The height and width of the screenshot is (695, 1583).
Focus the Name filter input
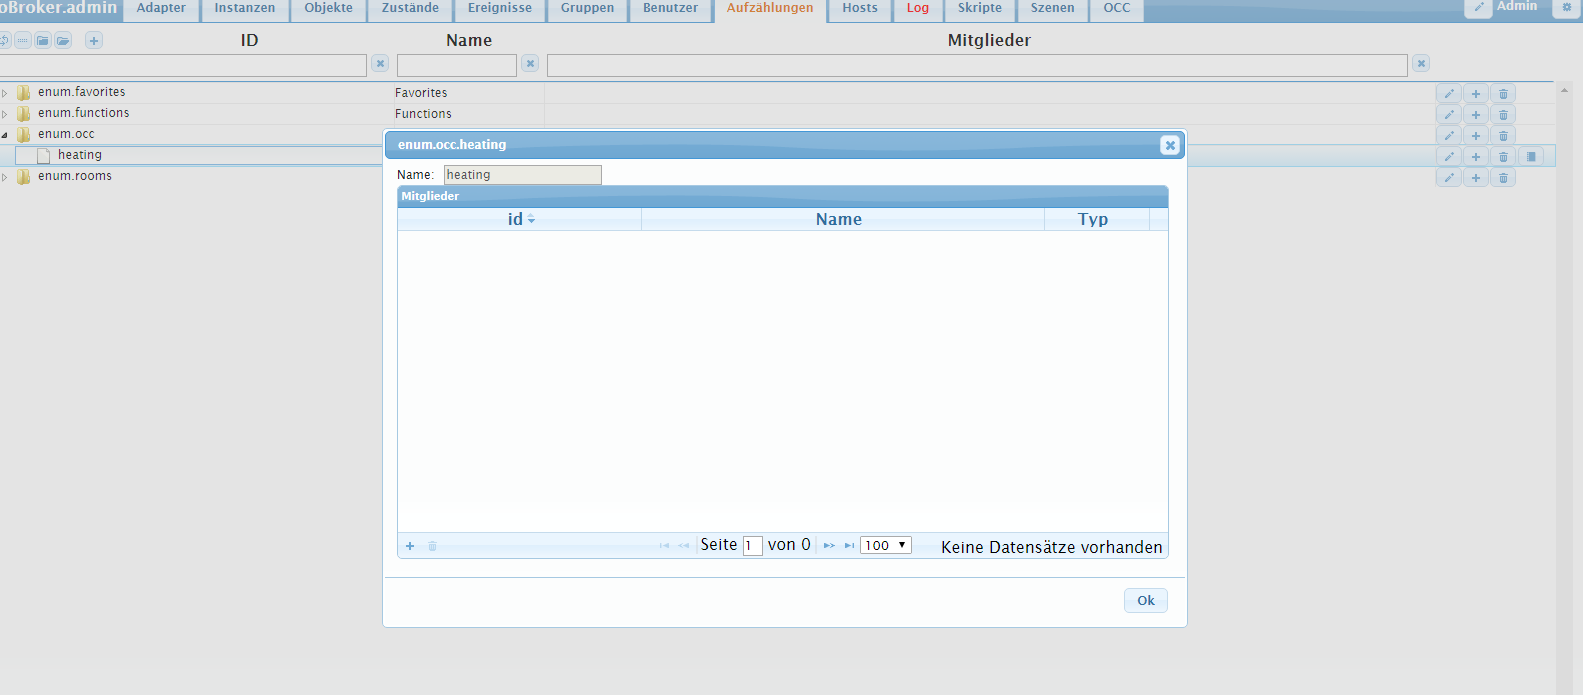coord(457,65)
